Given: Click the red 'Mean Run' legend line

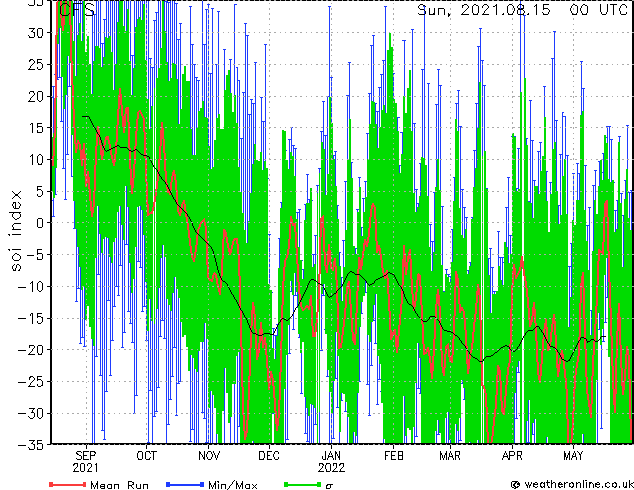Looking at the screenshot, I should (x=68, y=484).
